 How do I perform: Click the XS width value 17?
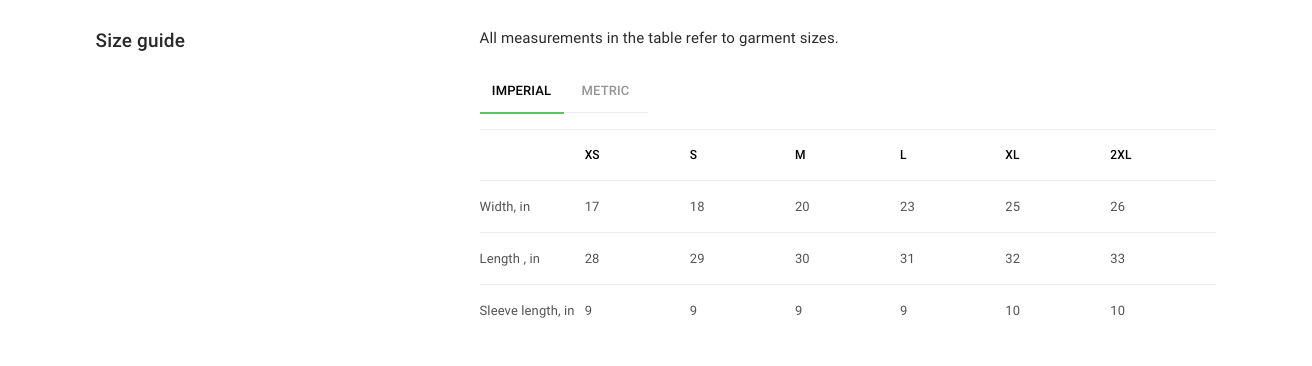[x=592, y=207]
